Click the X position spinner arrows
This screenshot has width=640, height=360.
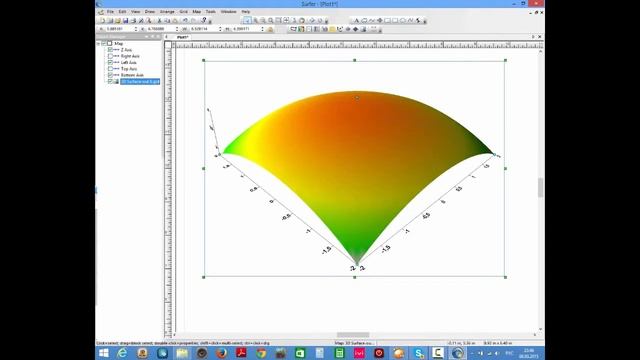click(x=136, y=29)
